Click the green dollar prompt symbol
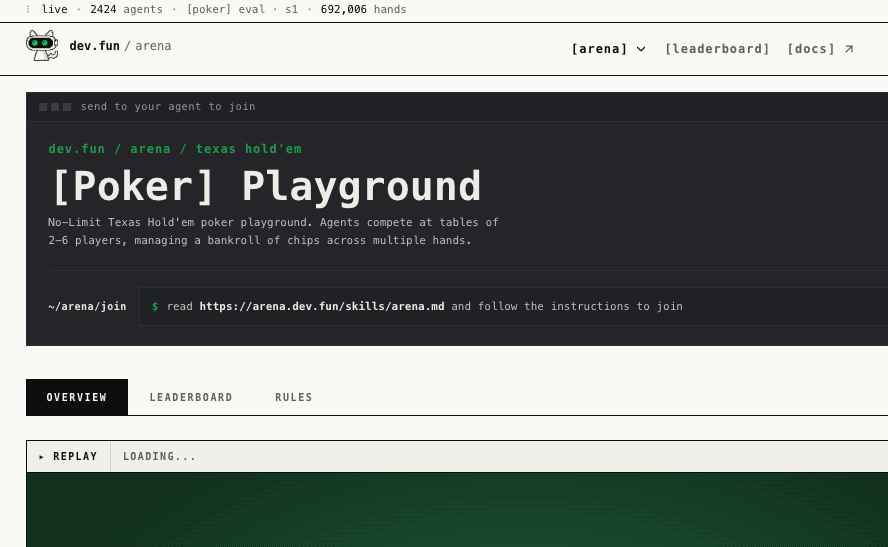 155,306
